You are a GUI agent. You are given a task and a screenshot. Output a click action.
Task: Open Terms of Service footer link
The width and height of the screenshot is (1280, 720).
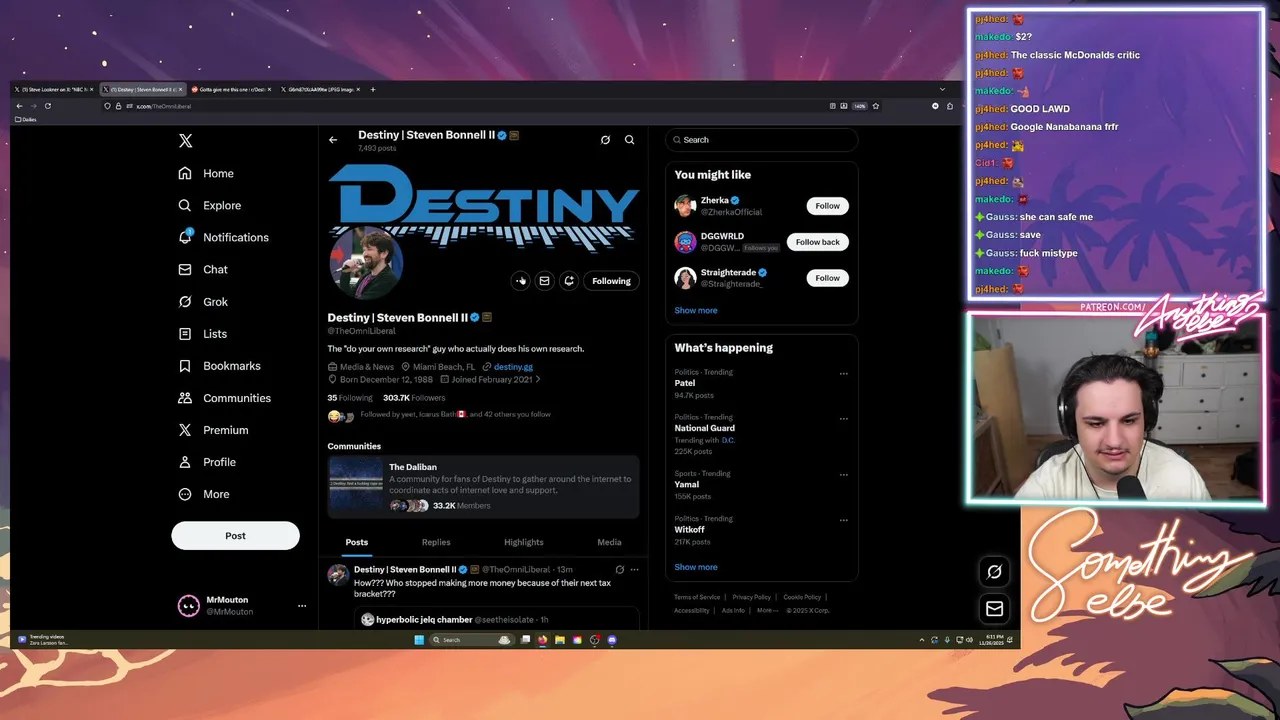697,597
